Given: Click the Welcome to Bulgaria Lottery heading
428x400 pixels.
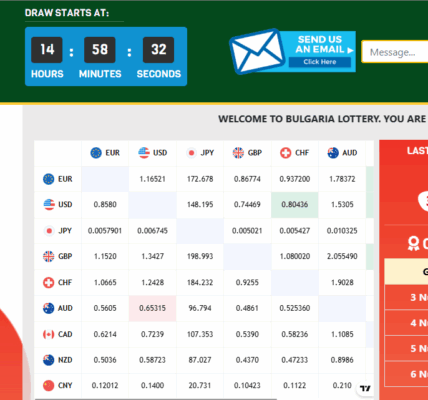Looking at the screenshot, I should coord(323,119).
